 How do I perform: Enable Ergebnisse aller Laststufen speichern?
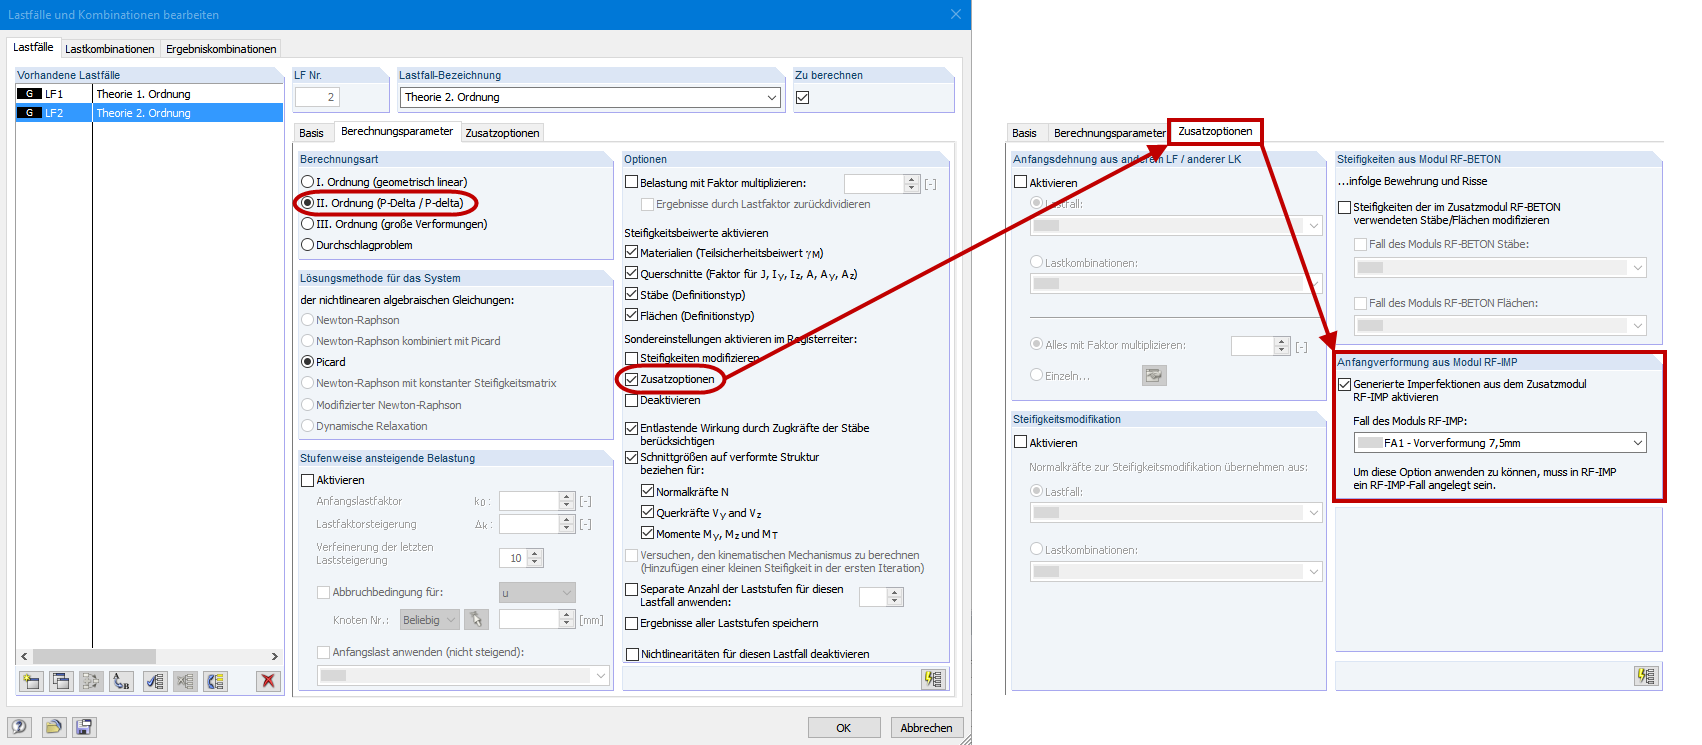(x=631, y=623)
